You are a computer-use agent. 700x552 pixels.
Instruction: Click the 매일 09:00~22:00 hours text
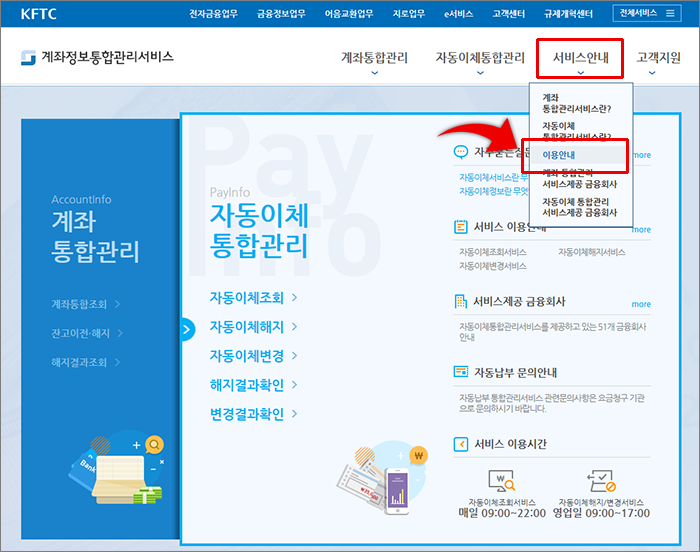tap(502, 513)
